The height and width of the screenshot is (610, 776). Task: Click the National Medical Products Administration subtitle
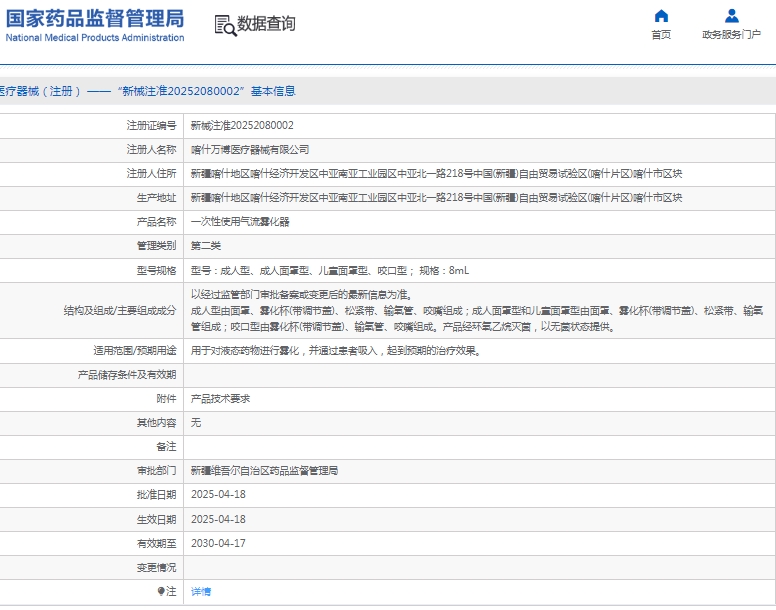pos(95,38)
